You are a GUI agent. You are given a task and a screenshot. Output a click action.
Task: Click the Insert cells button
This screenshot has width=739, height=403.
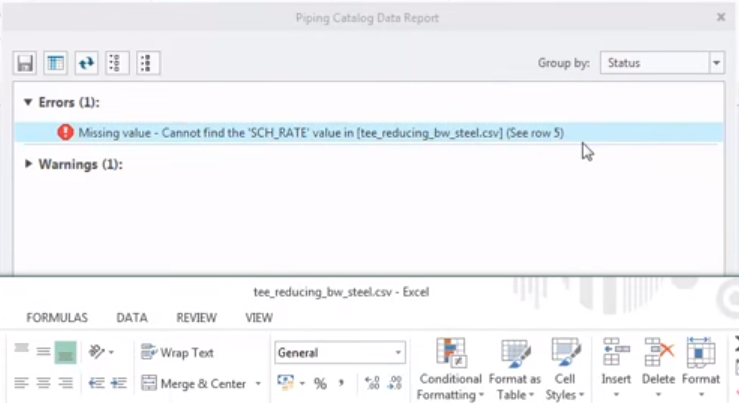616,369
